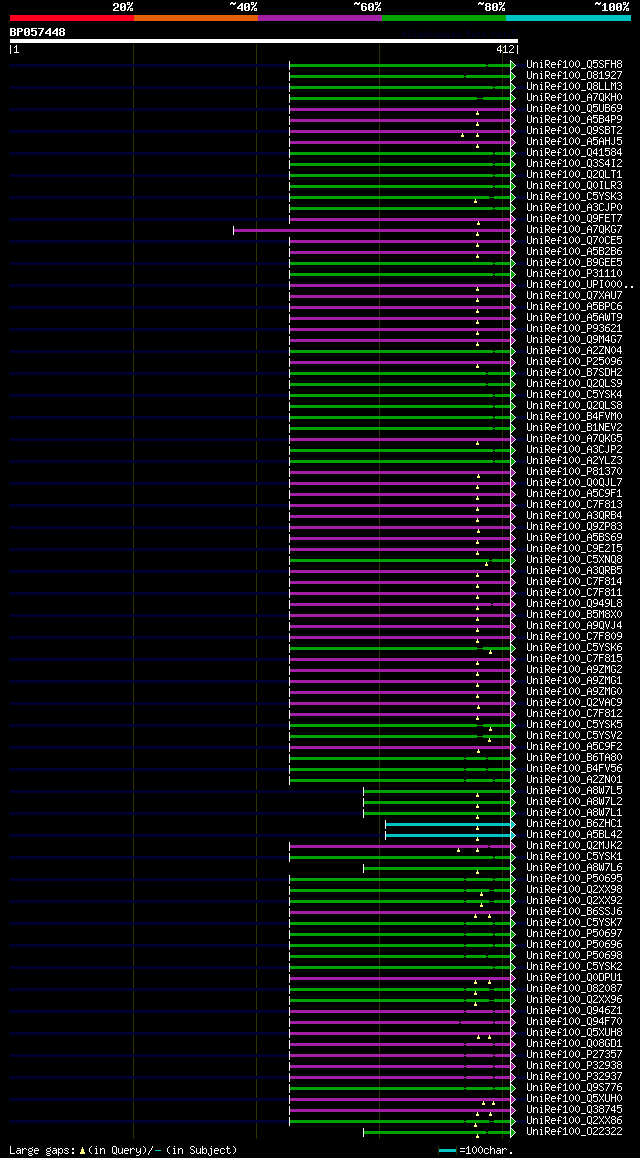Screen dimensions: 640x1158
Task: Click the long purple alignment bar of A7QKG7
Action: pyautogui.click(x=374, y=230)
